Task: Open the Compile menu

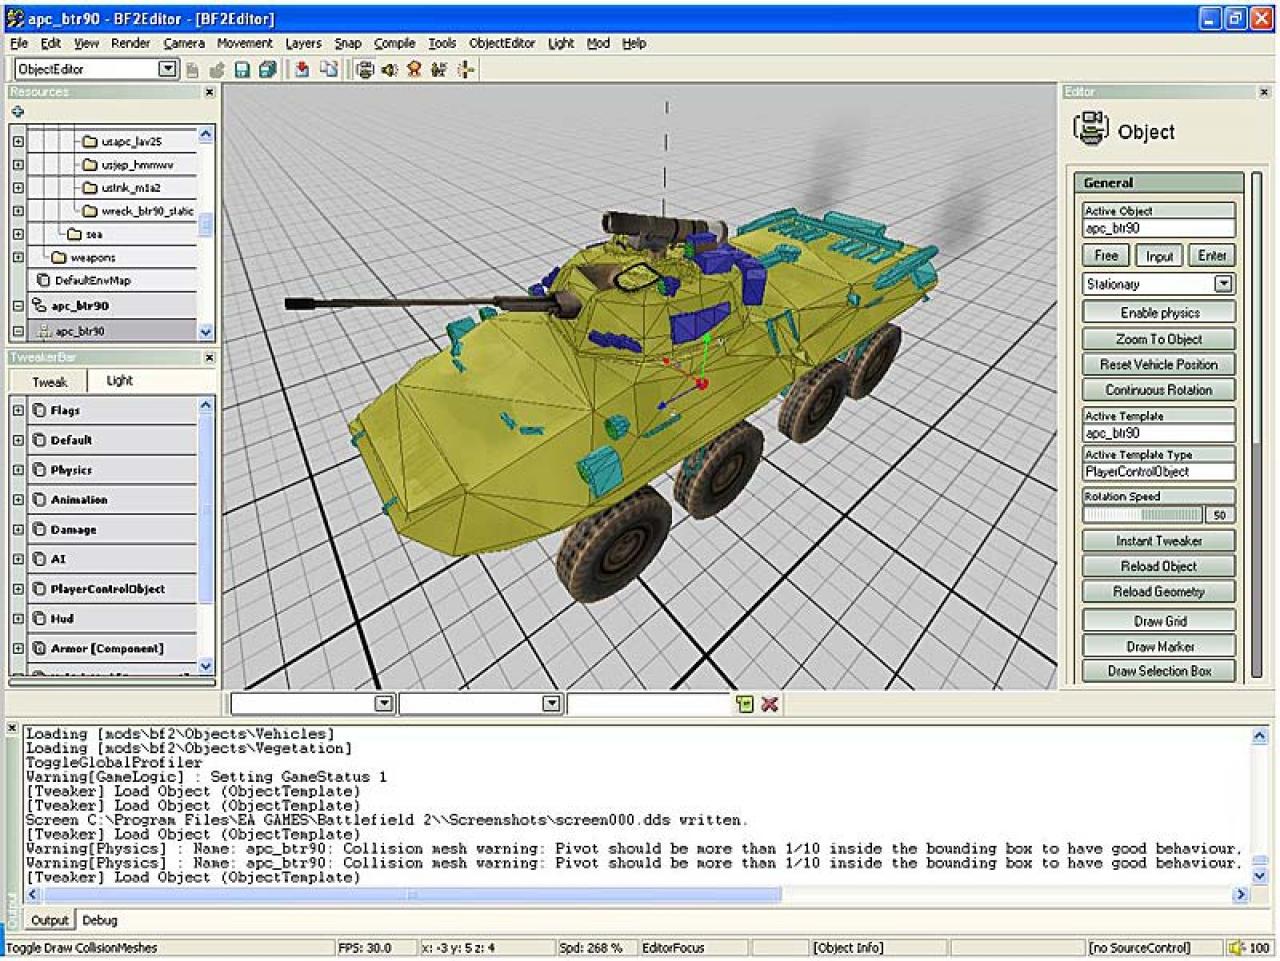Action: click(394, 43)
